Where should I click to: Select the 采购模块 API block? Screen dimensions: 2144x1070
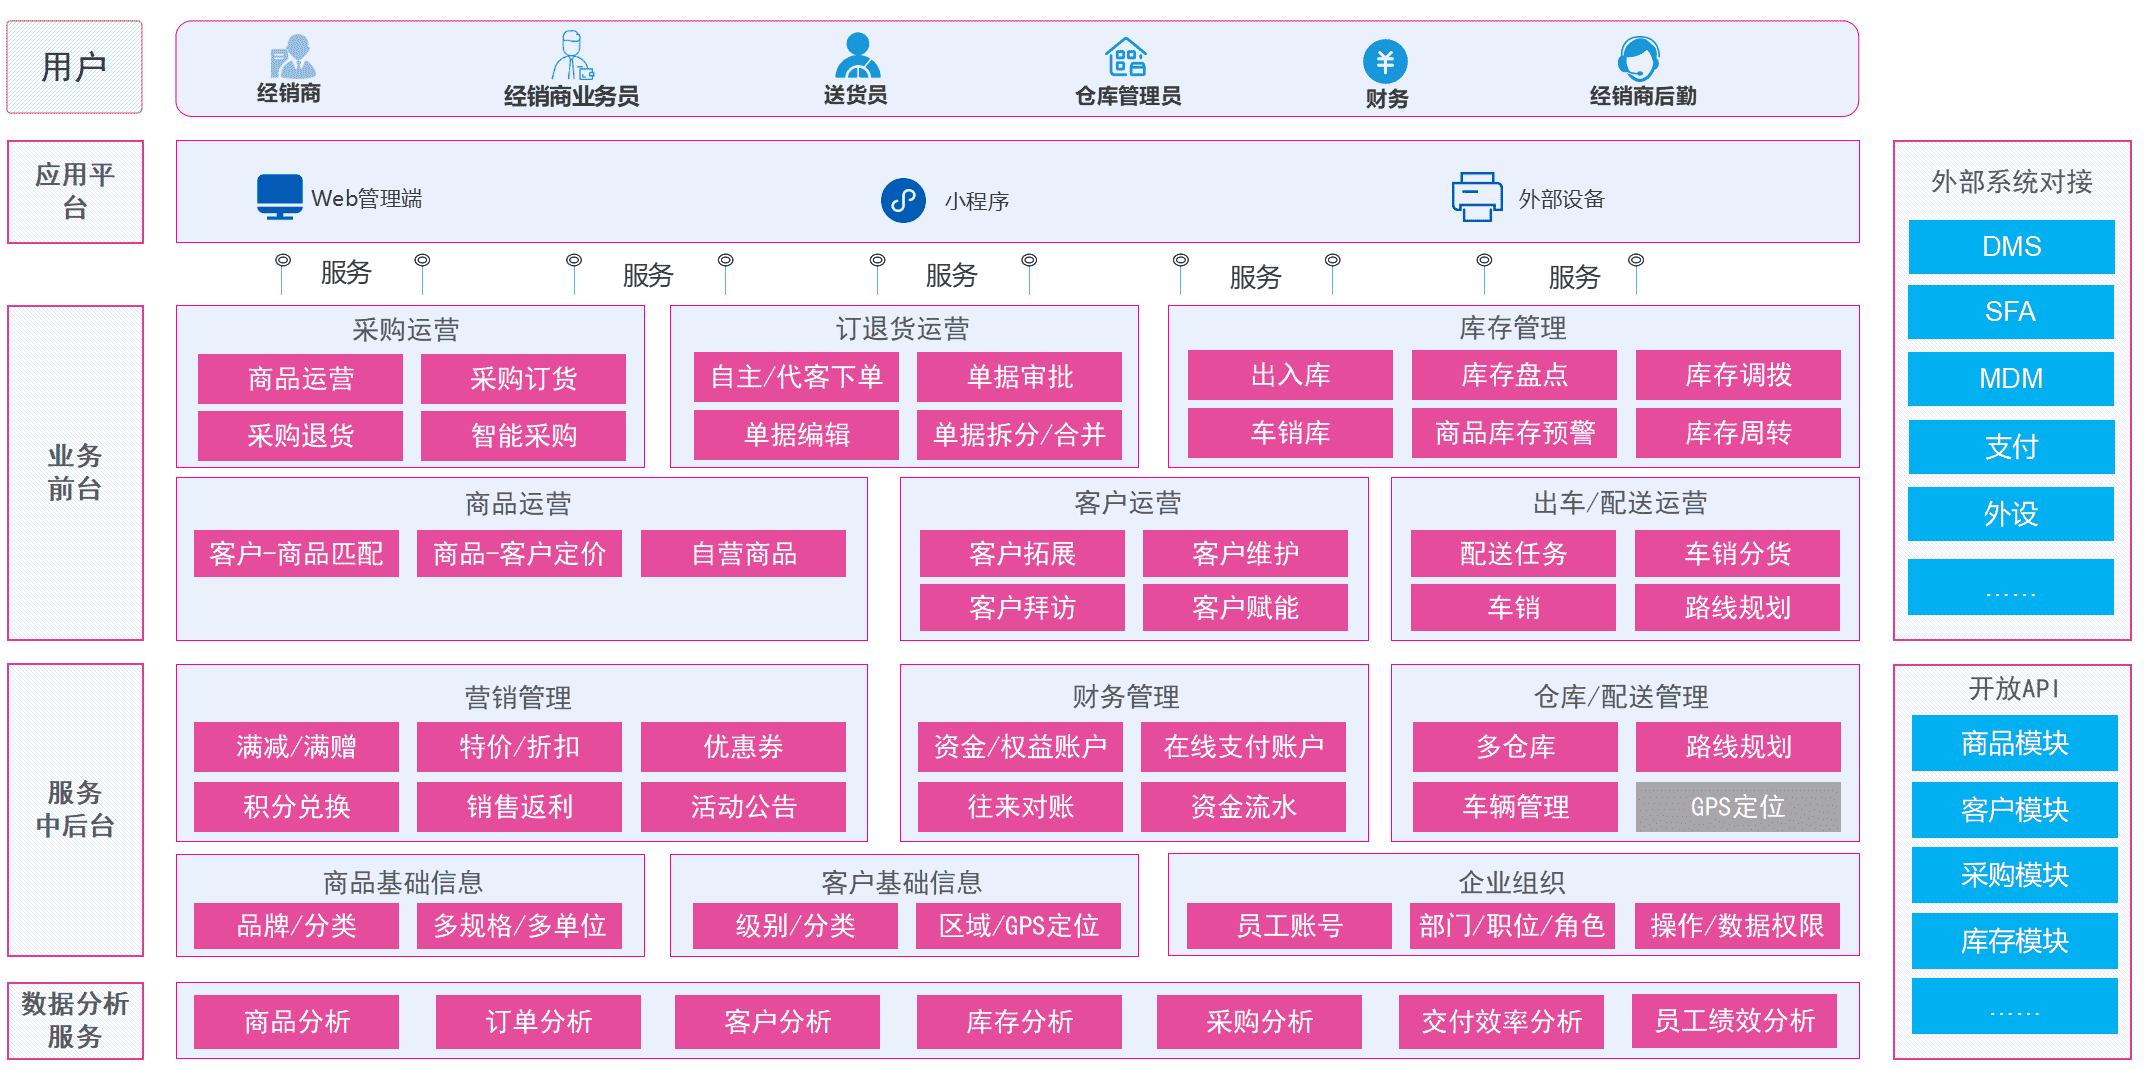(2014, 875)
